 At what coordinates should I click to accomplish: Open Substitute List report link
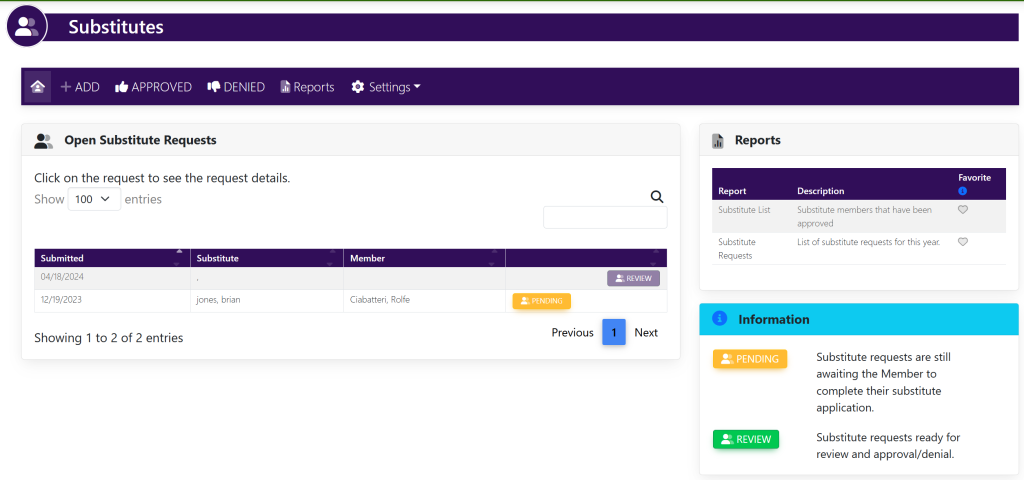click(x=744, y=210)
